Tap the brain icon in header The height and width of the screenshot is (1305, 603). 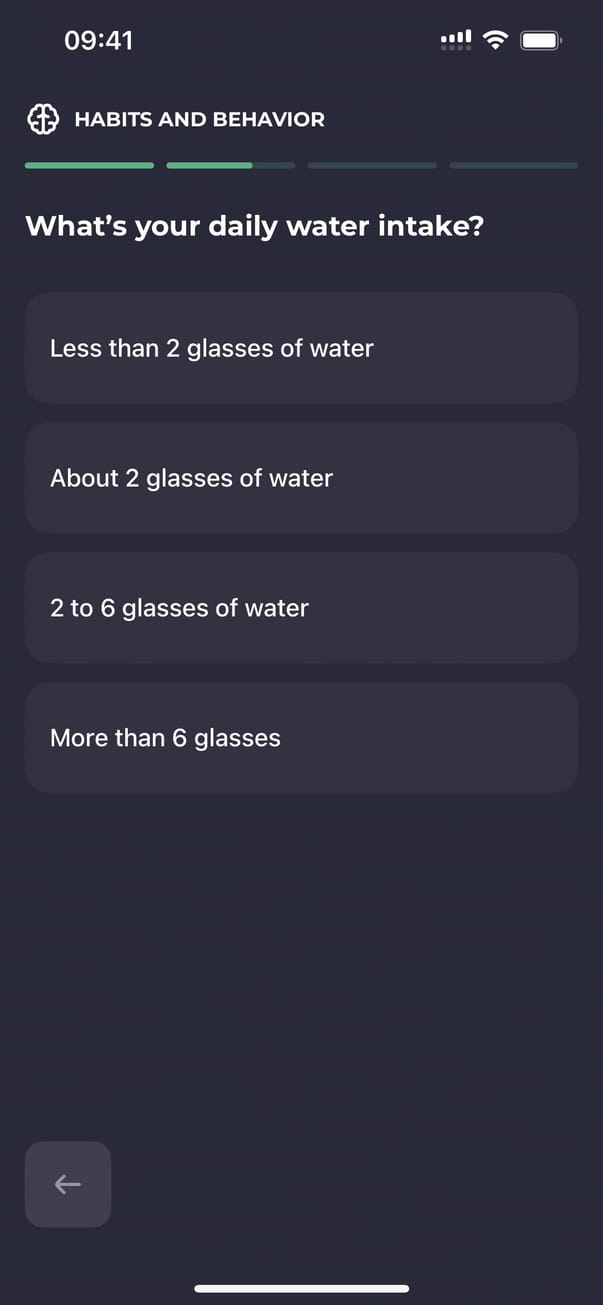pyautogui.click(x=43, y=120)
